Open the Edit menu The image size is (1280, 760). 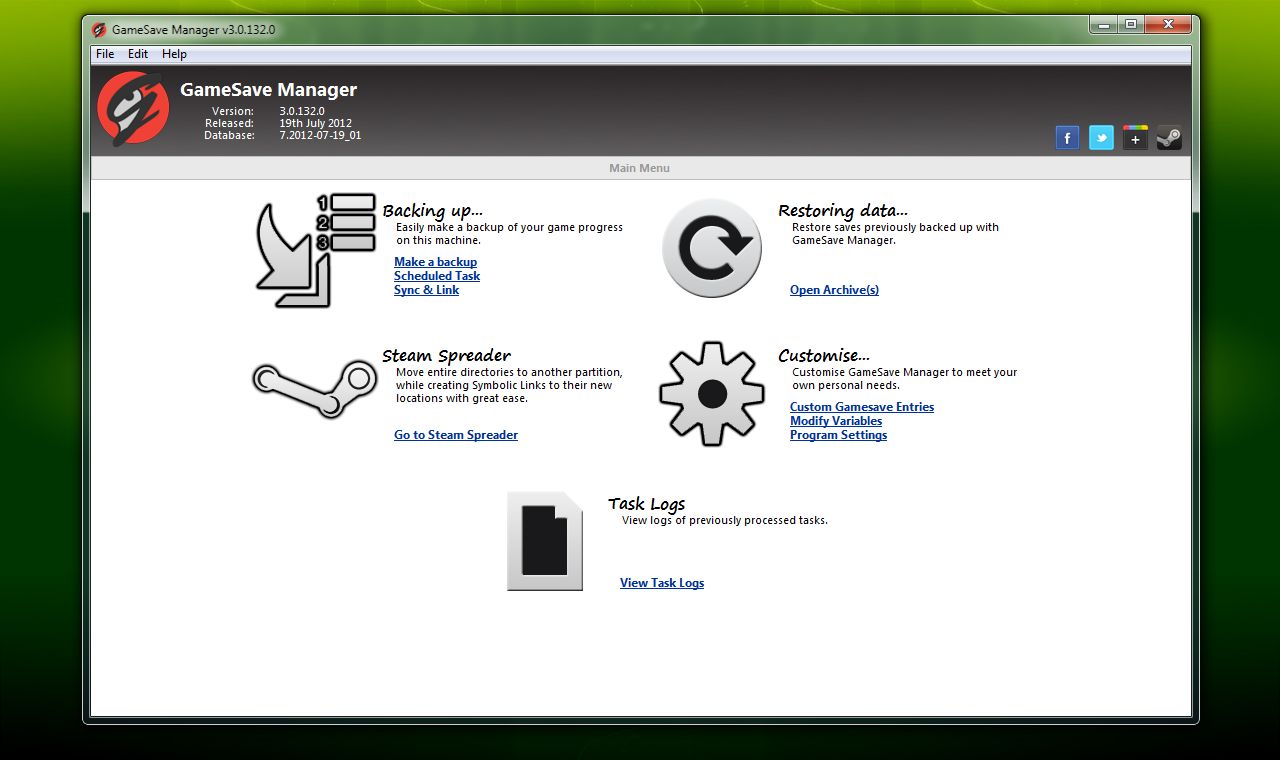[138, 54]
